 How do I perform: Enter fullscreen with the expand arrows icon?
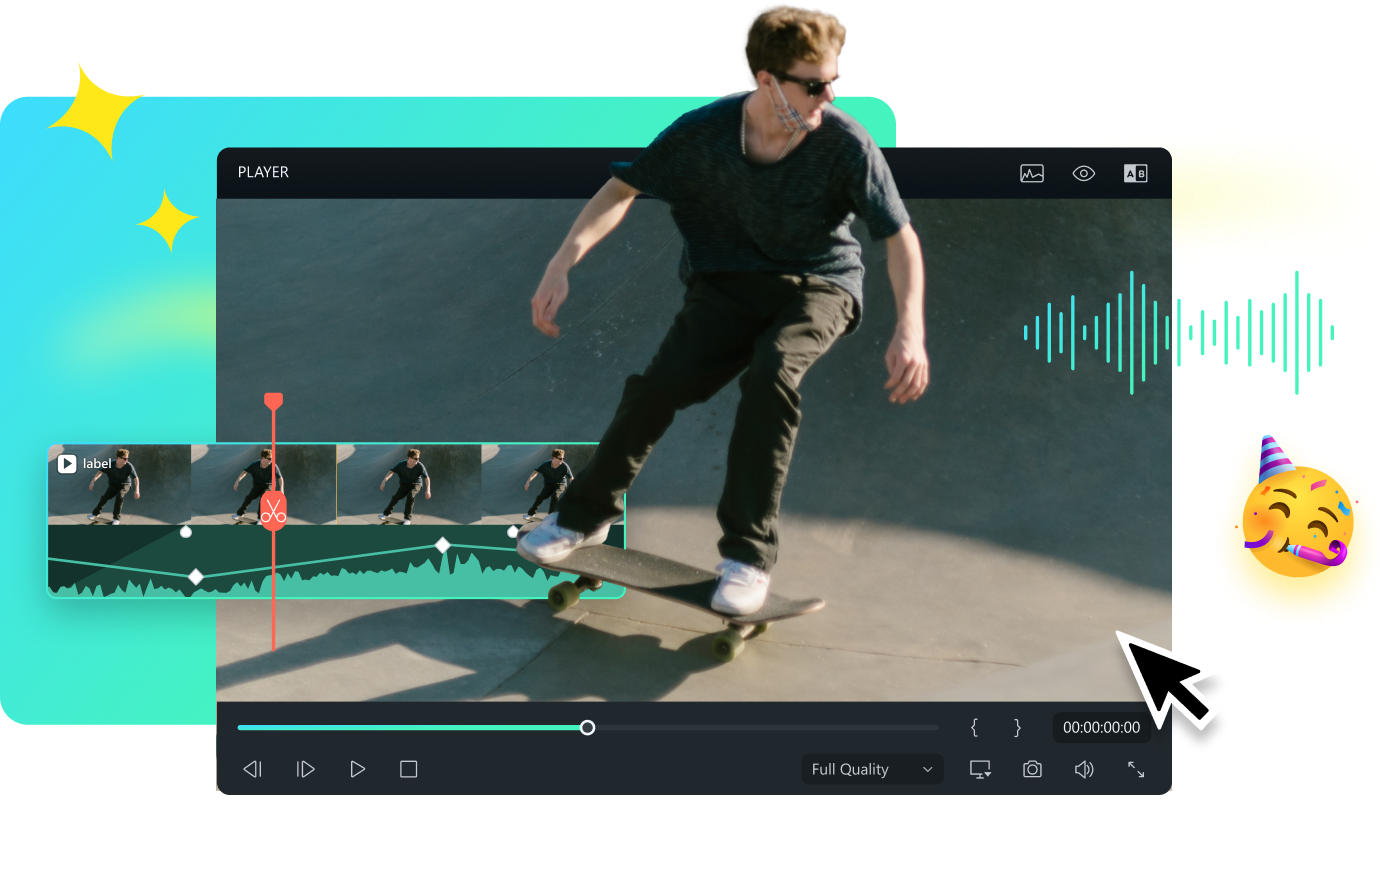(1136, 769)
